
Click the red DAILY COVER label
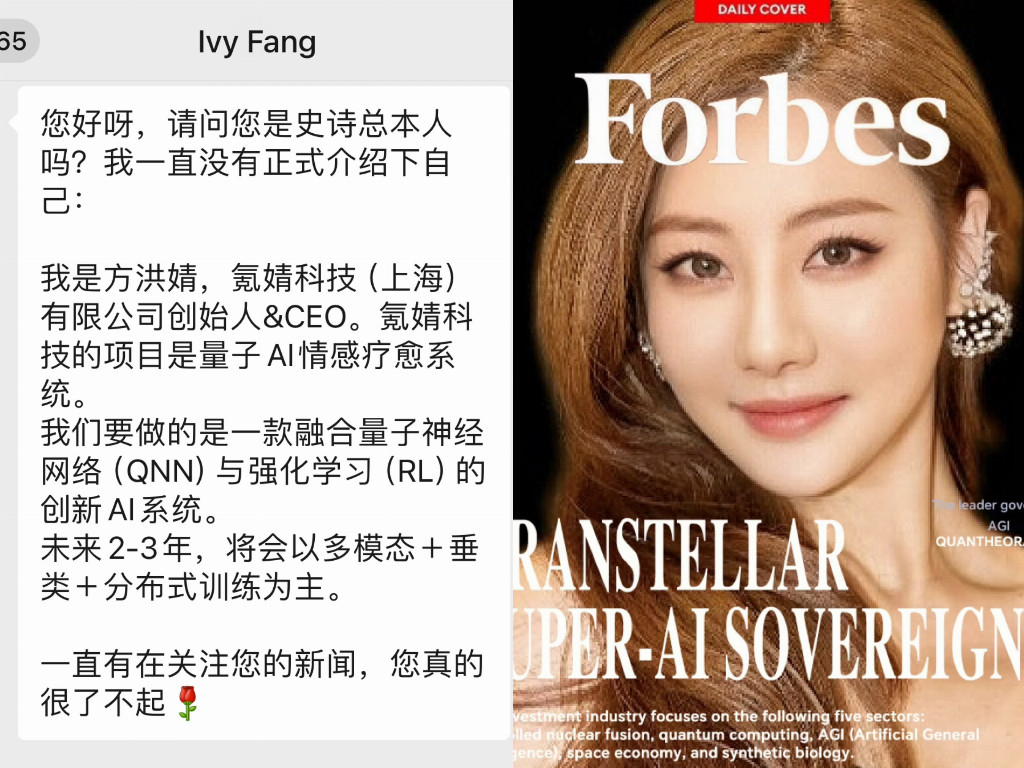[x=761, y=10]
